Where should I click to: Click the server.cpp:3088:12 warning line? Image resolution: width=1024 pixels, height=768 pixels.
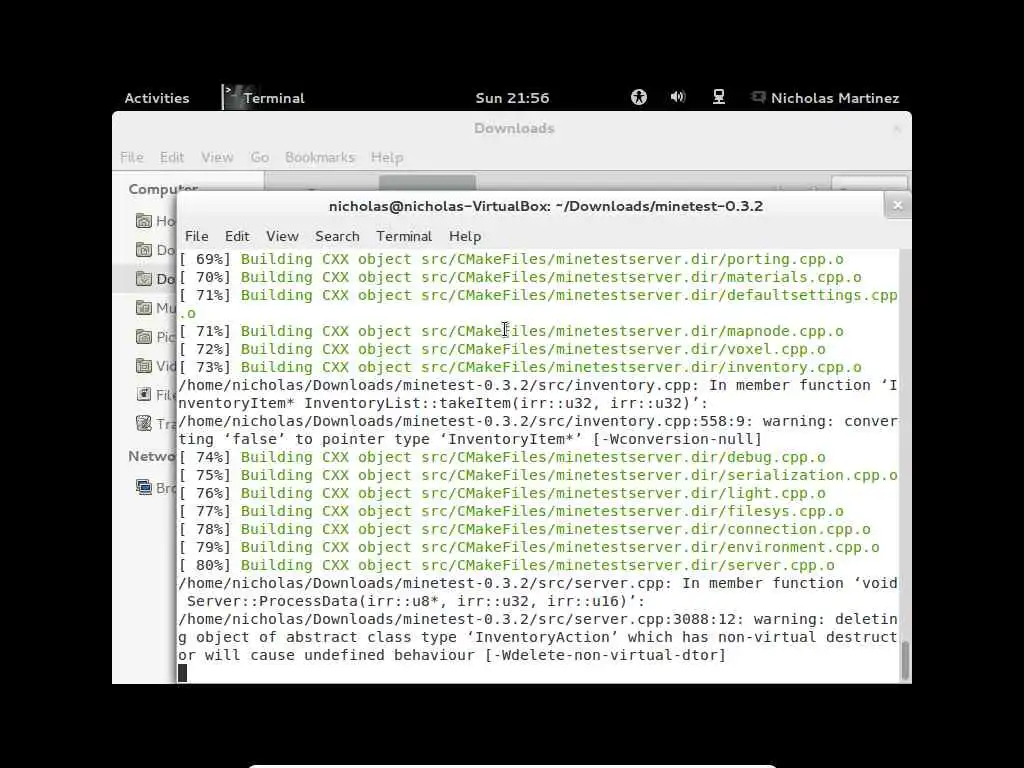point(538,619)
